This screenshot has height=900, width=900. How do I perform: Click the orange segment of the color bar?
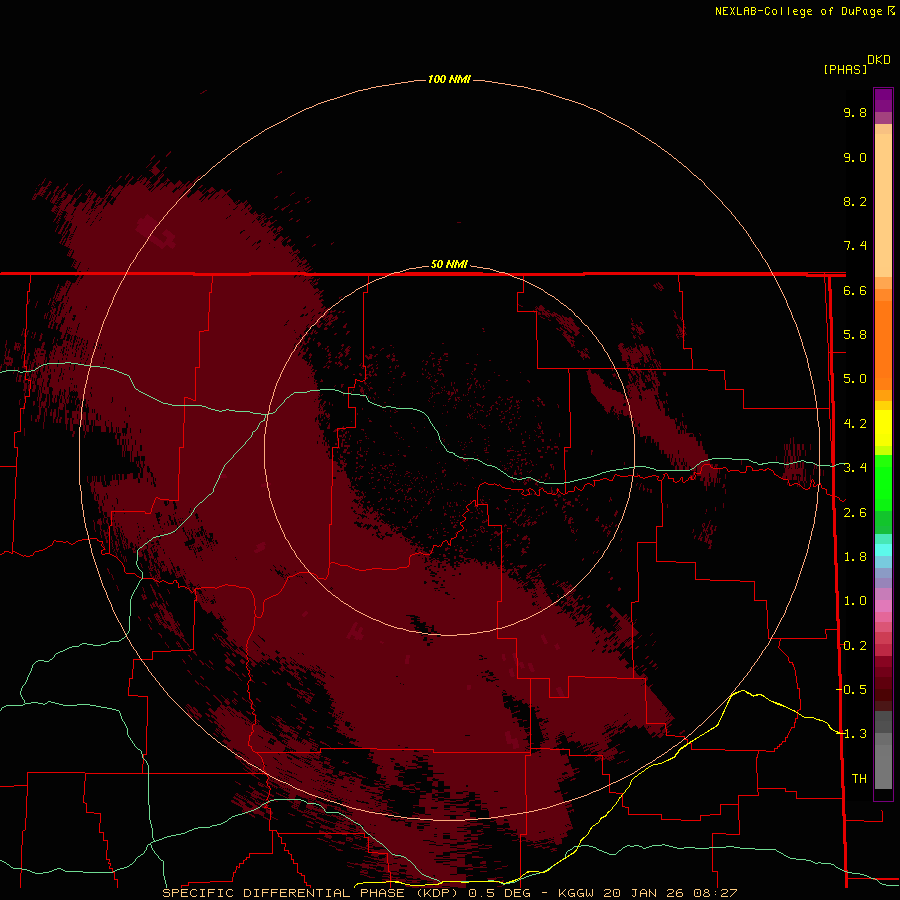click(x=883, y=344)
